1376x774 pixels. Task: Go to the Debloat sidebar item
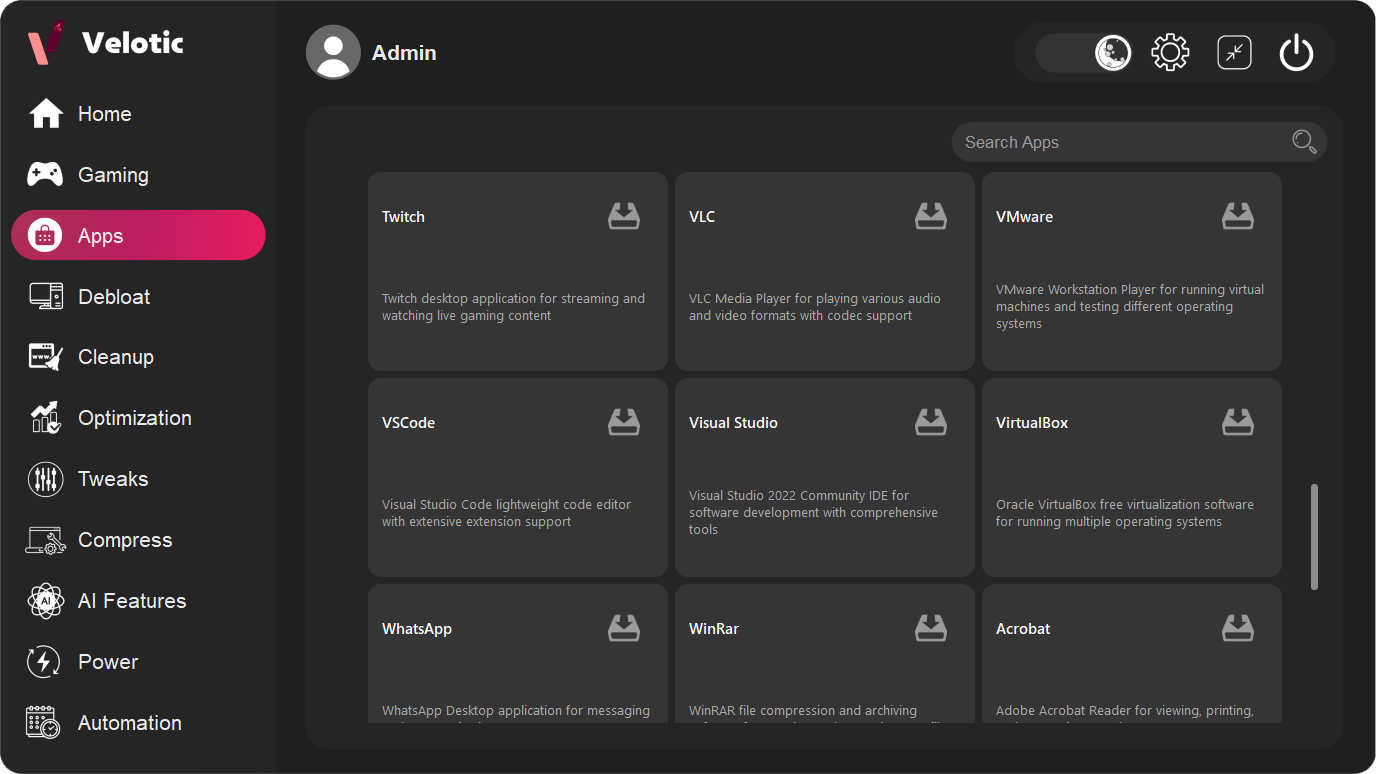click(114, 297)
